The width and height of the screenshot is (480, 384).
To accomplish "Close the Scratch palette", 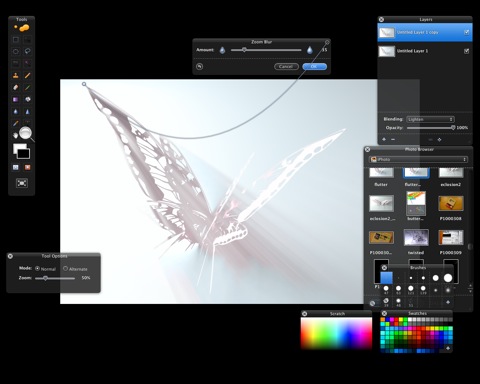I will click(304, 313).
